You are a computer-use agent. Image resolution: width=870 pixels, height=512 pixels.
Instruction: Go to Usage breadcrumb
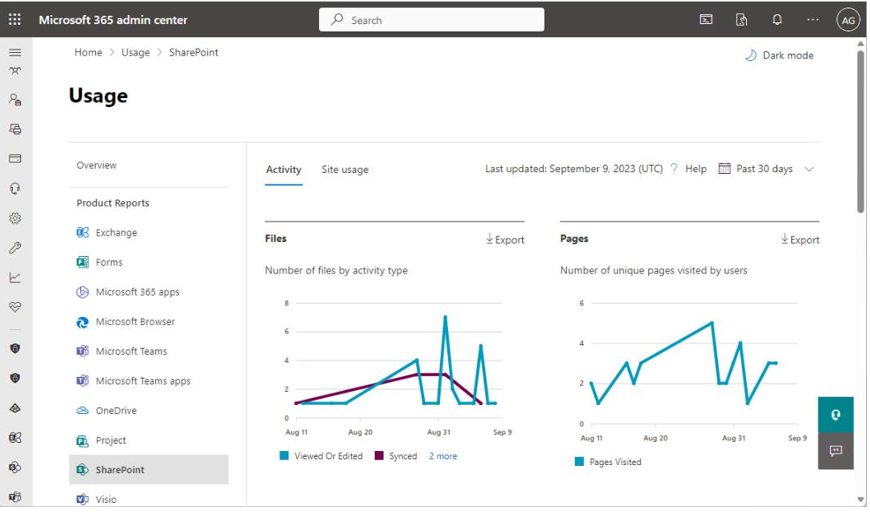[x=135, y=52]
